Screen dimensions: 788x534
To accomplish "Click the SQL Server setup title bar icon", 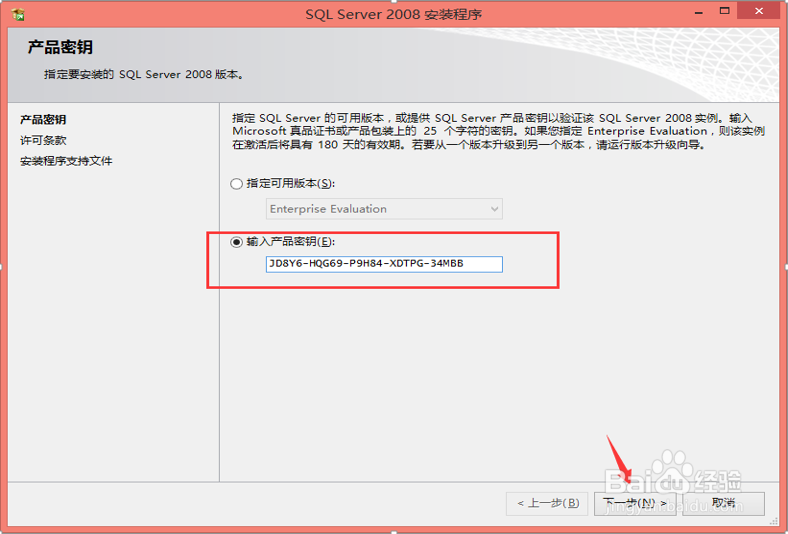I will pos(18,14).
